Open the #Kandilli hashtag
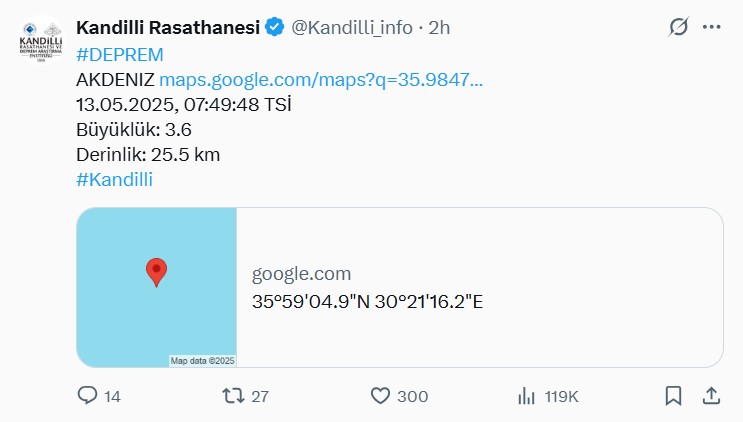This screenshot has height=422, width=743. tap(114, 179)
